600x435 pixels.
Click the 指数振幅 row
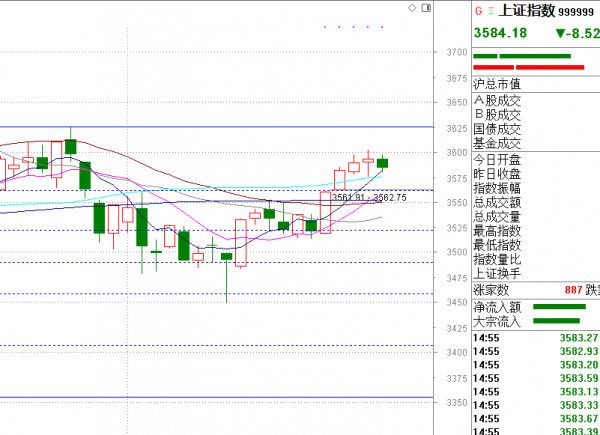point(498,187)
